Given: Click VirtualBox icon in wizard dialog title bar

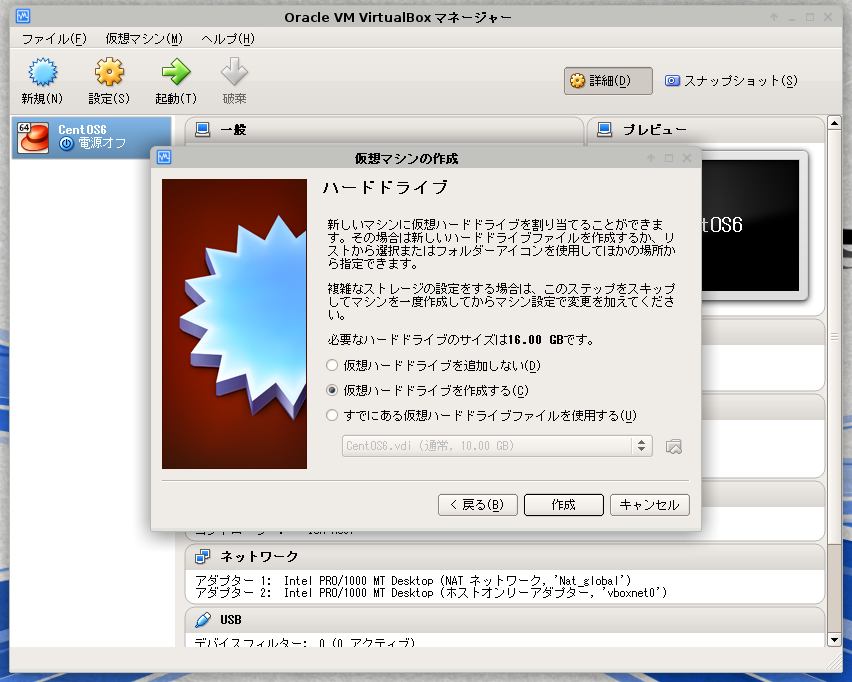Looking at the screenshot, I should tap(164, 158).
